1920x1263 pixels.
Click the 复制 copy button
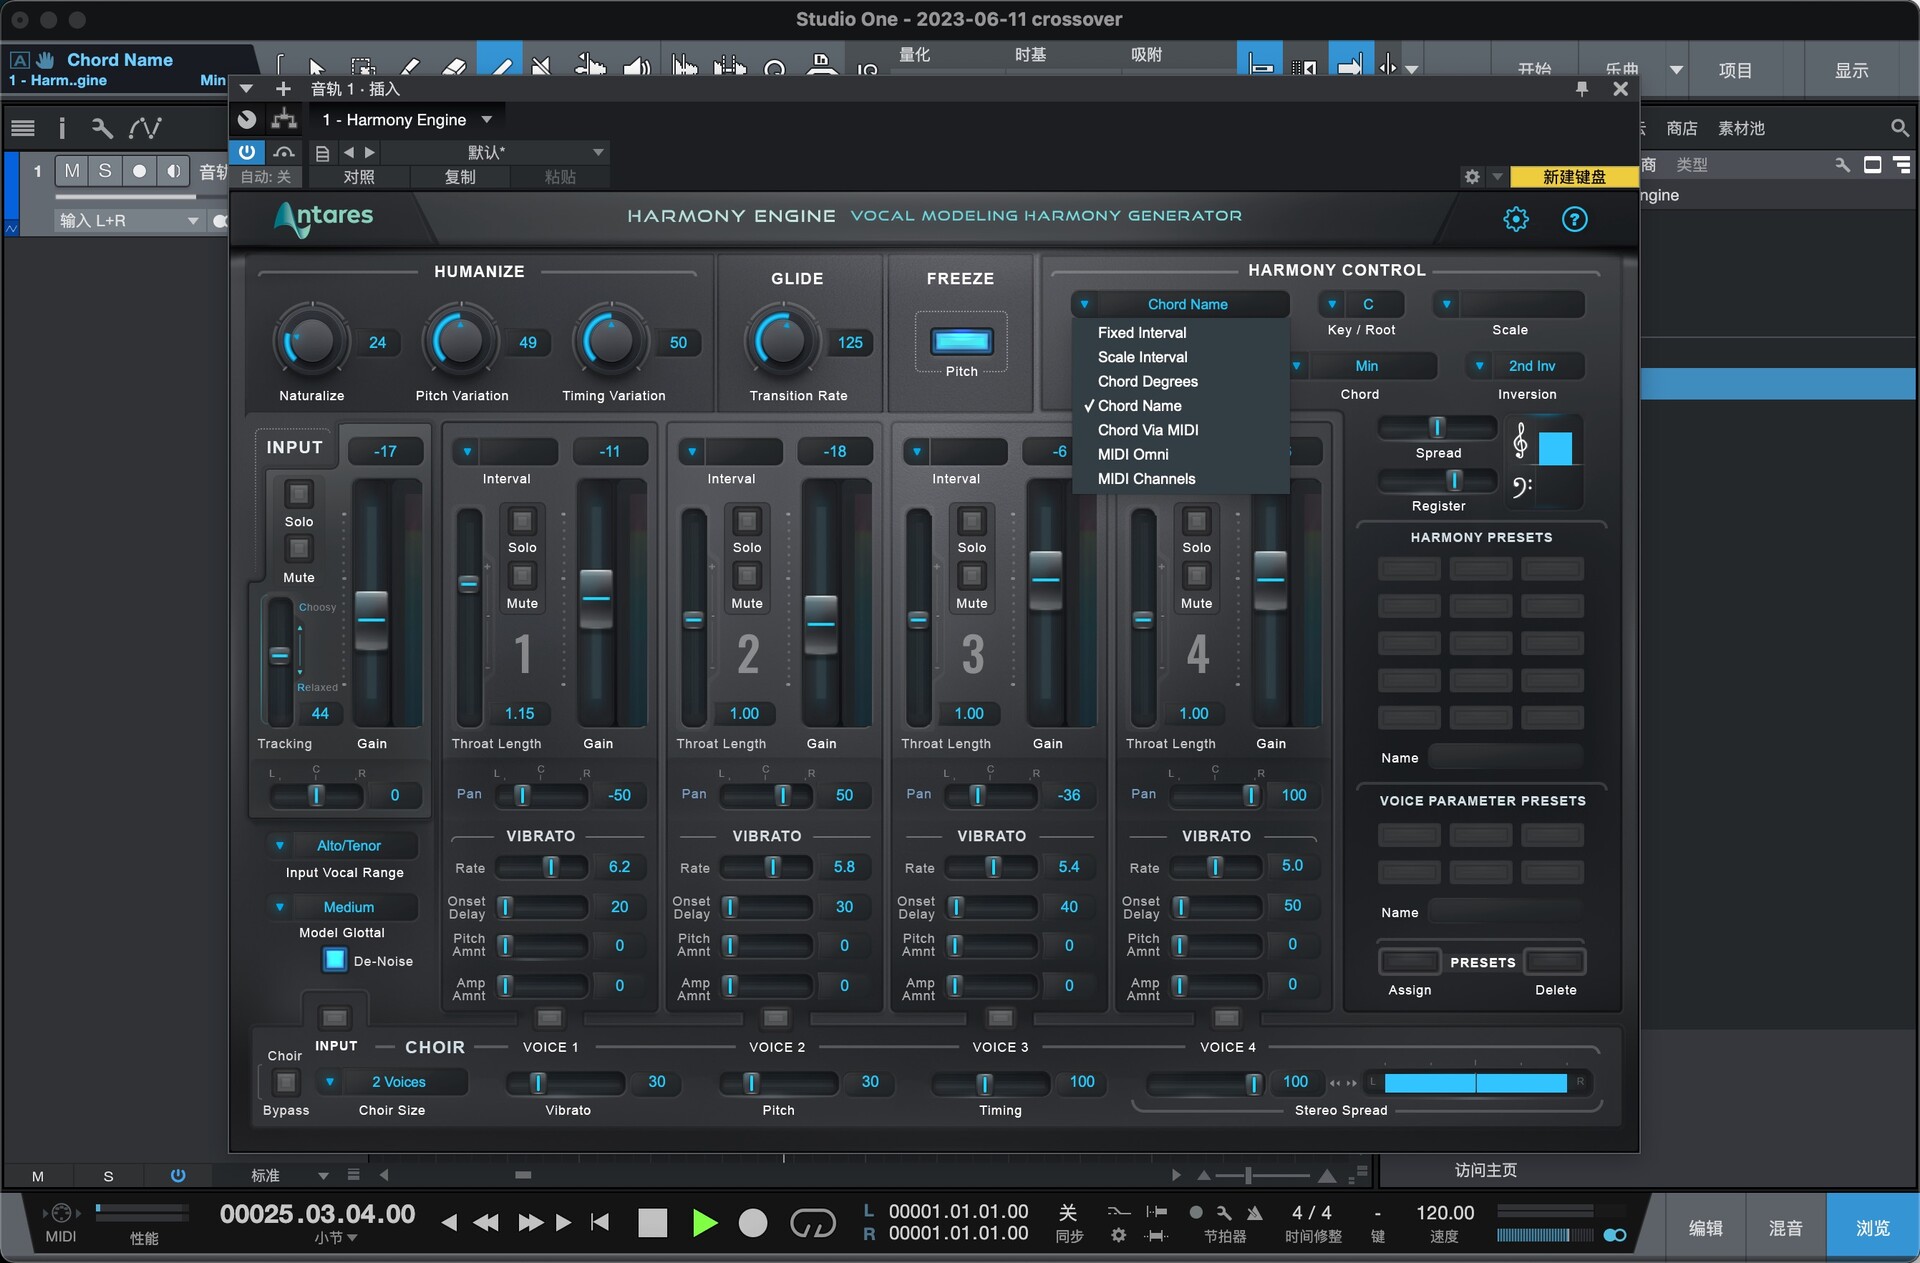(x=460, y=177)
